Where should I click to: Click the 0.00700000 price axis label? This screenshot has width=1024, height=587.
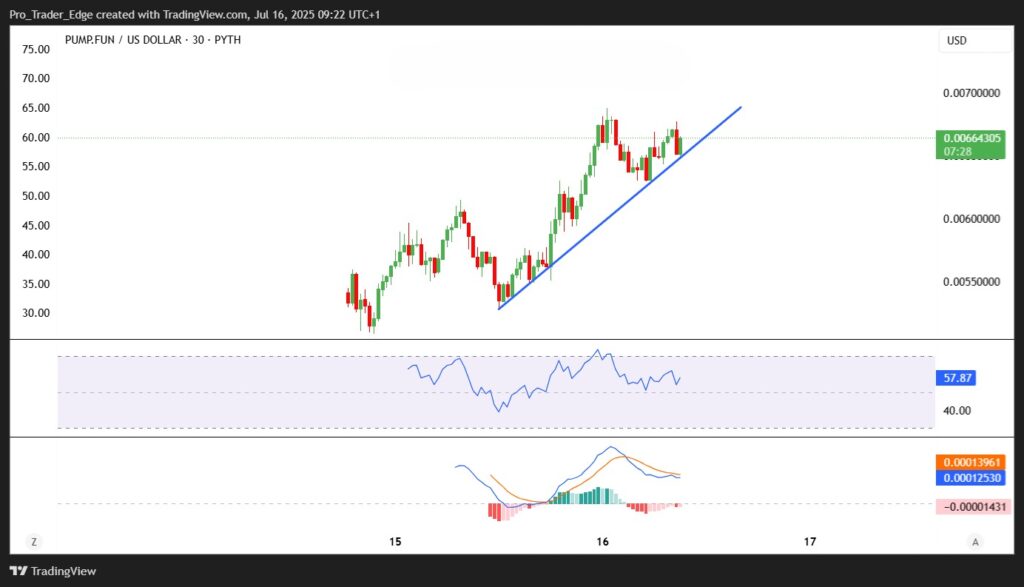pos(971,93)
